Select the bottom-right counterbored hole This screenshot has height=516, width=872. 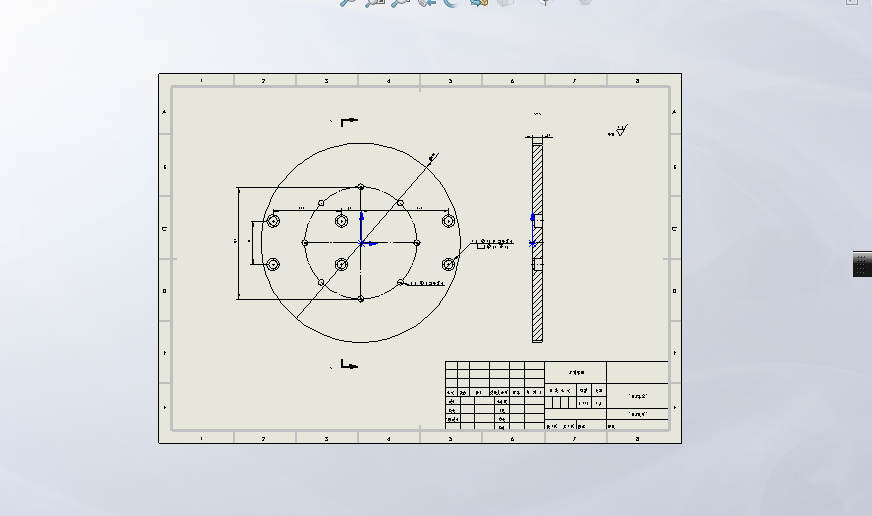448,264
